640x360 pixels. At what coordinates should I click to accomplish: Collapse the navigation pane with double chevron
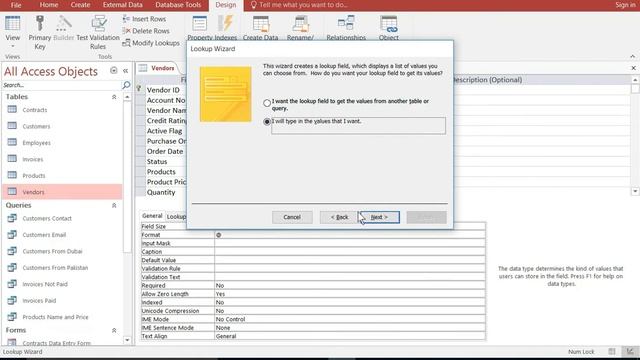tap(125, 71)
